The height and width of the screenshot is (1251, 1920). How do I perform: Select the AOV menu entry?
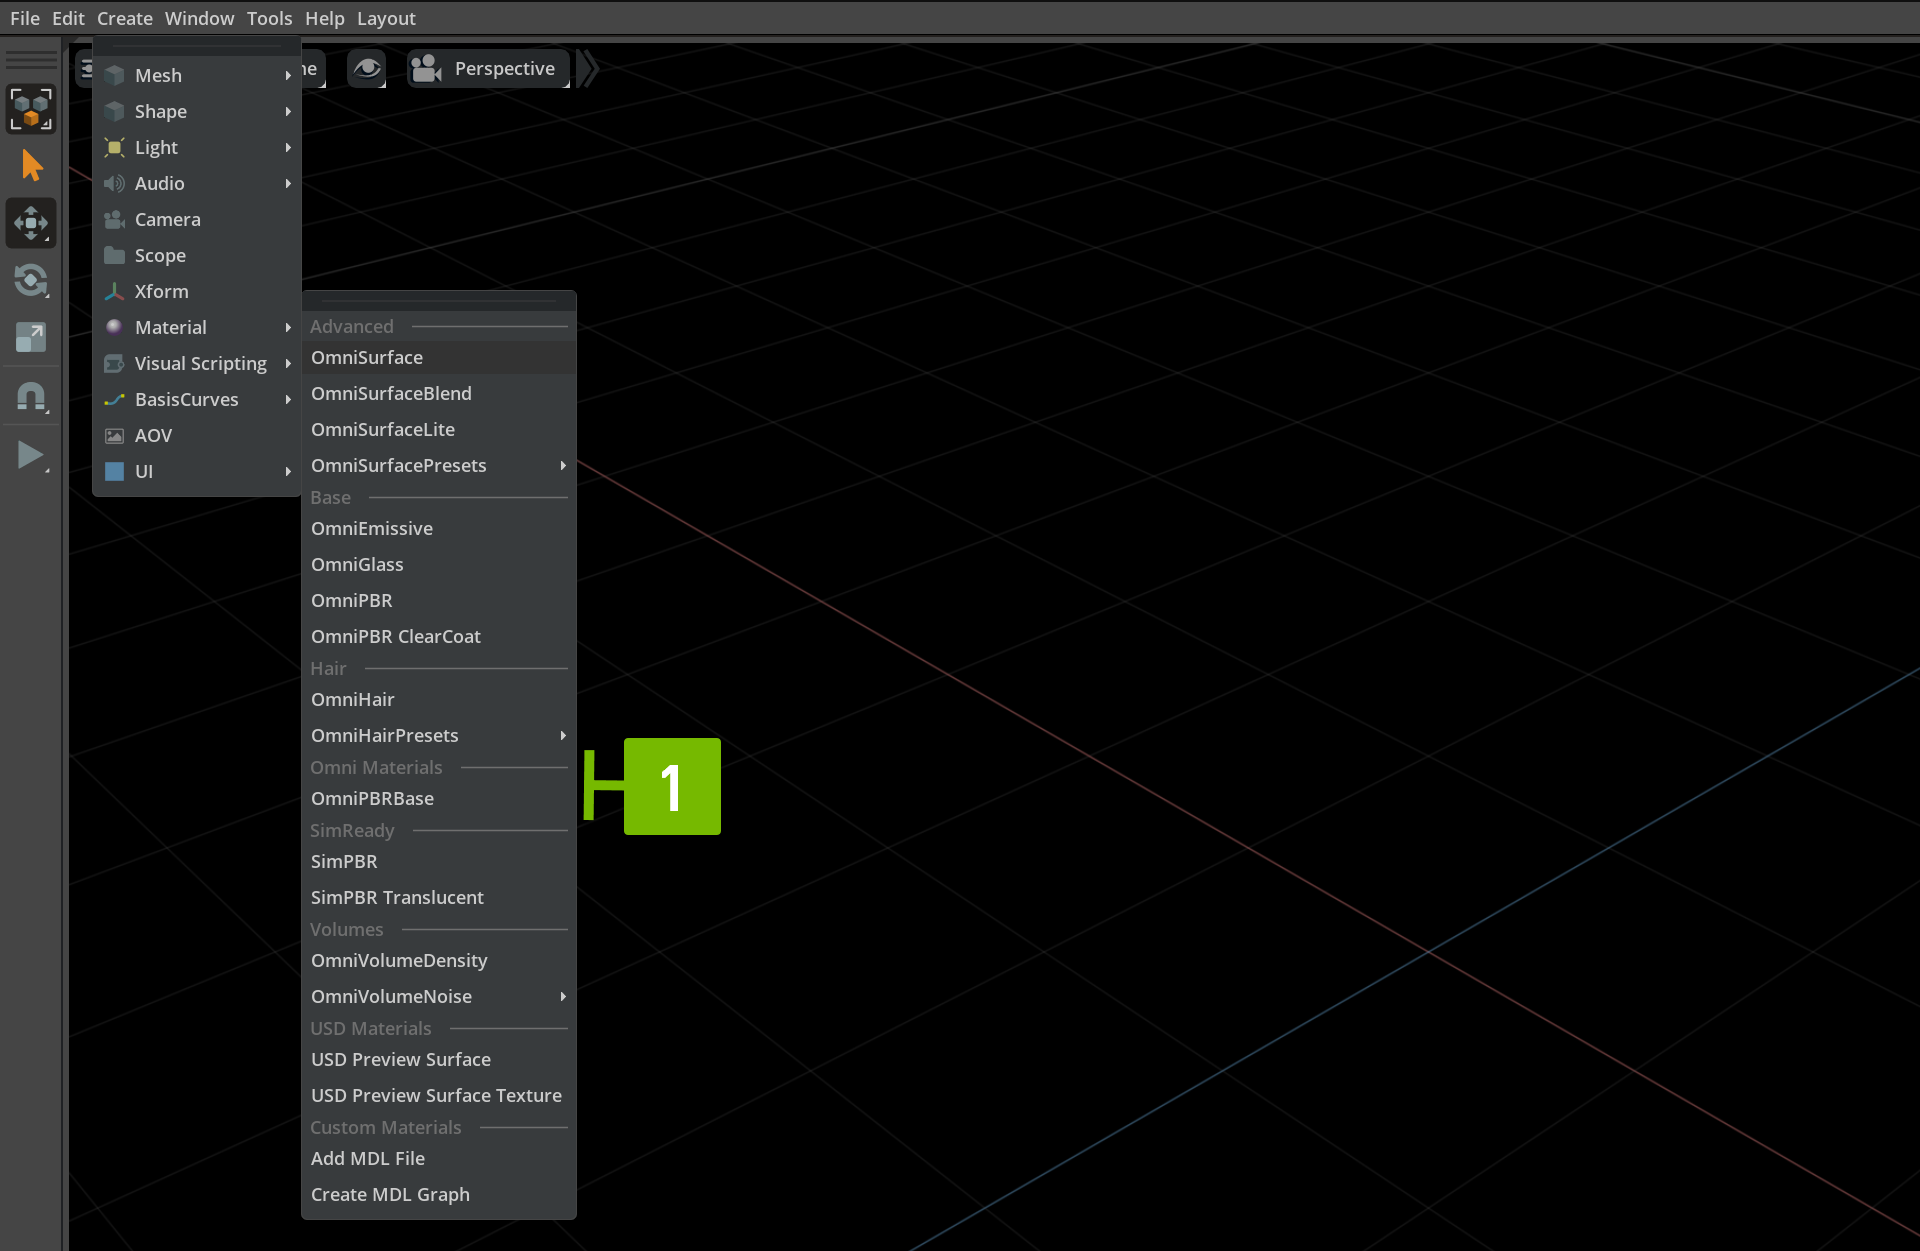tap(197, 435)
